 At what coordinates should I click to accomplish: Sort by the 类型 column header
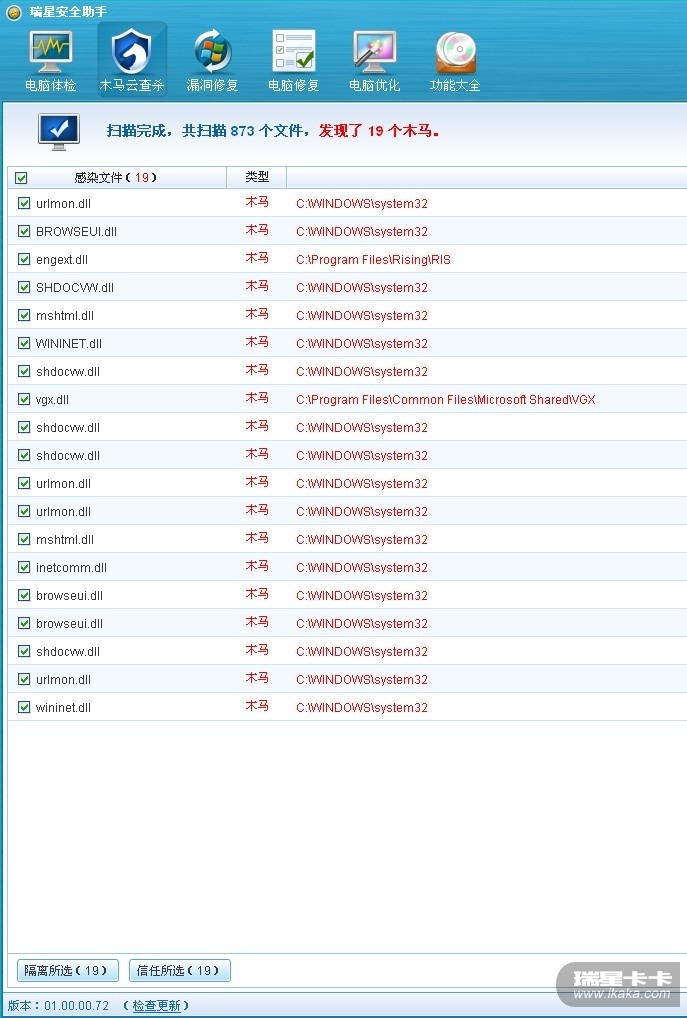(257, 177)
